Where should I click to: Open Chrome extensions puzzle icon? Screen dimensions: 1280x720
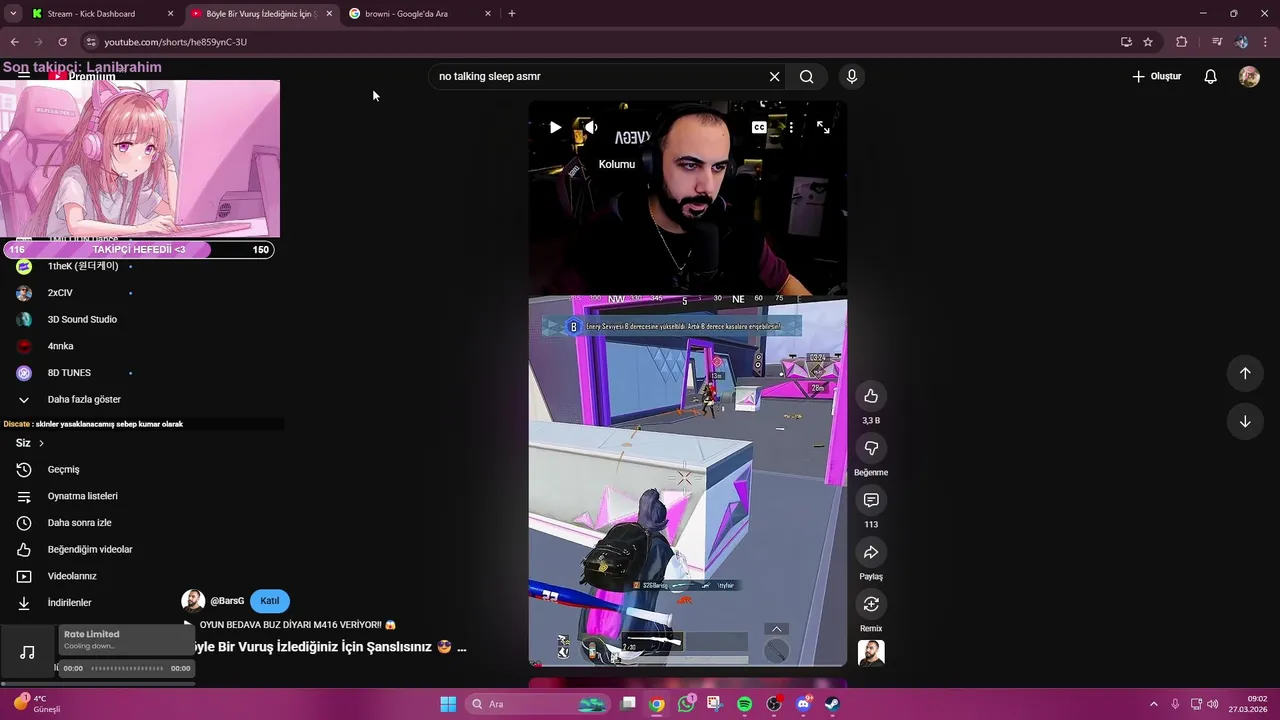[1182, 42]
